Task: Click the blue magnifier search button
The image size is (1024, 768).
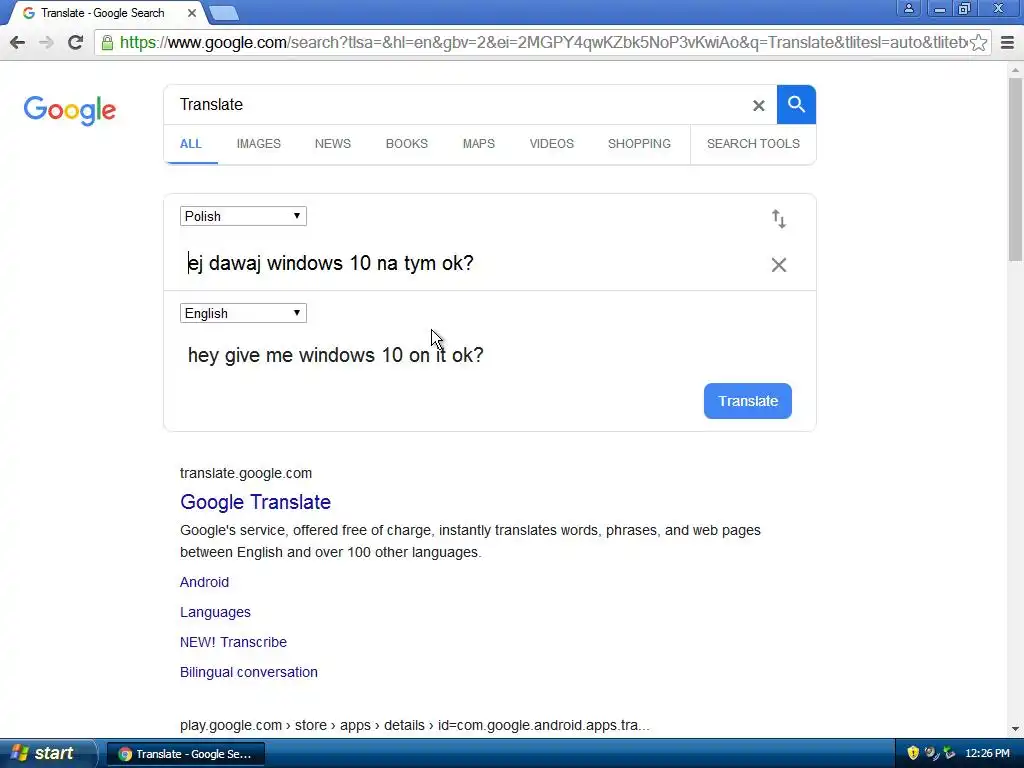Action: (796, 104)
